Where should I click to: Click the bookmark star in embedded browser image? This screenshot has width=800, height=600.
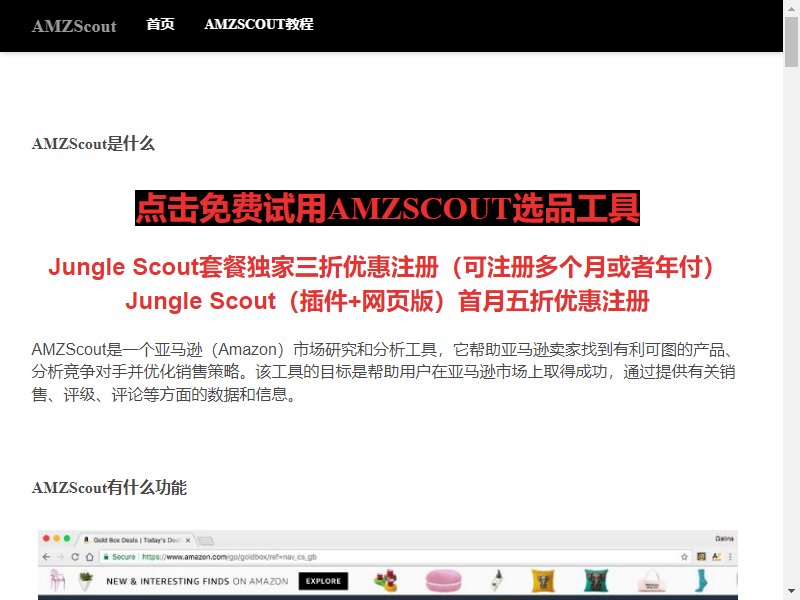684,557
